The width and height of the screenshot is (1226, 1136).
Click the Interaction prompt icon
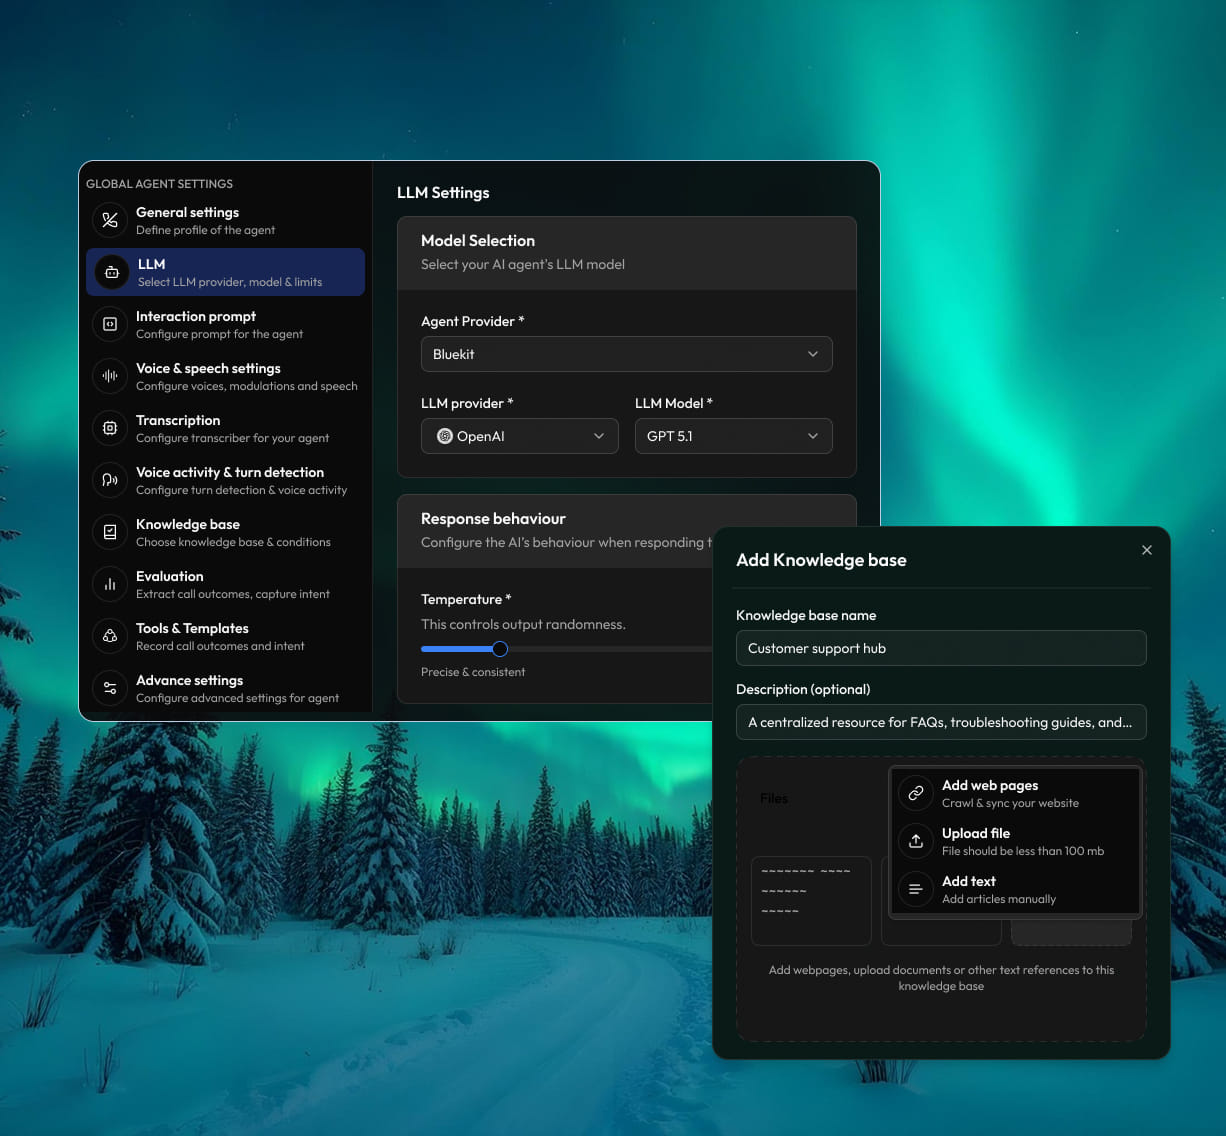click(x=110, y=324)
